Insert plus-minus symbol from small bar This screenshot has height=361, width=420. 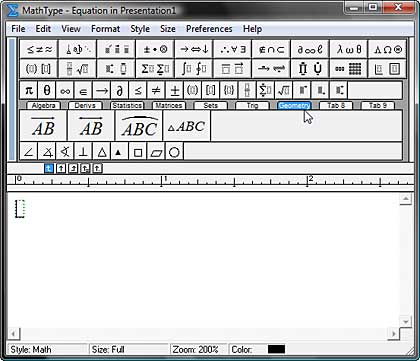tap(174, 90)
